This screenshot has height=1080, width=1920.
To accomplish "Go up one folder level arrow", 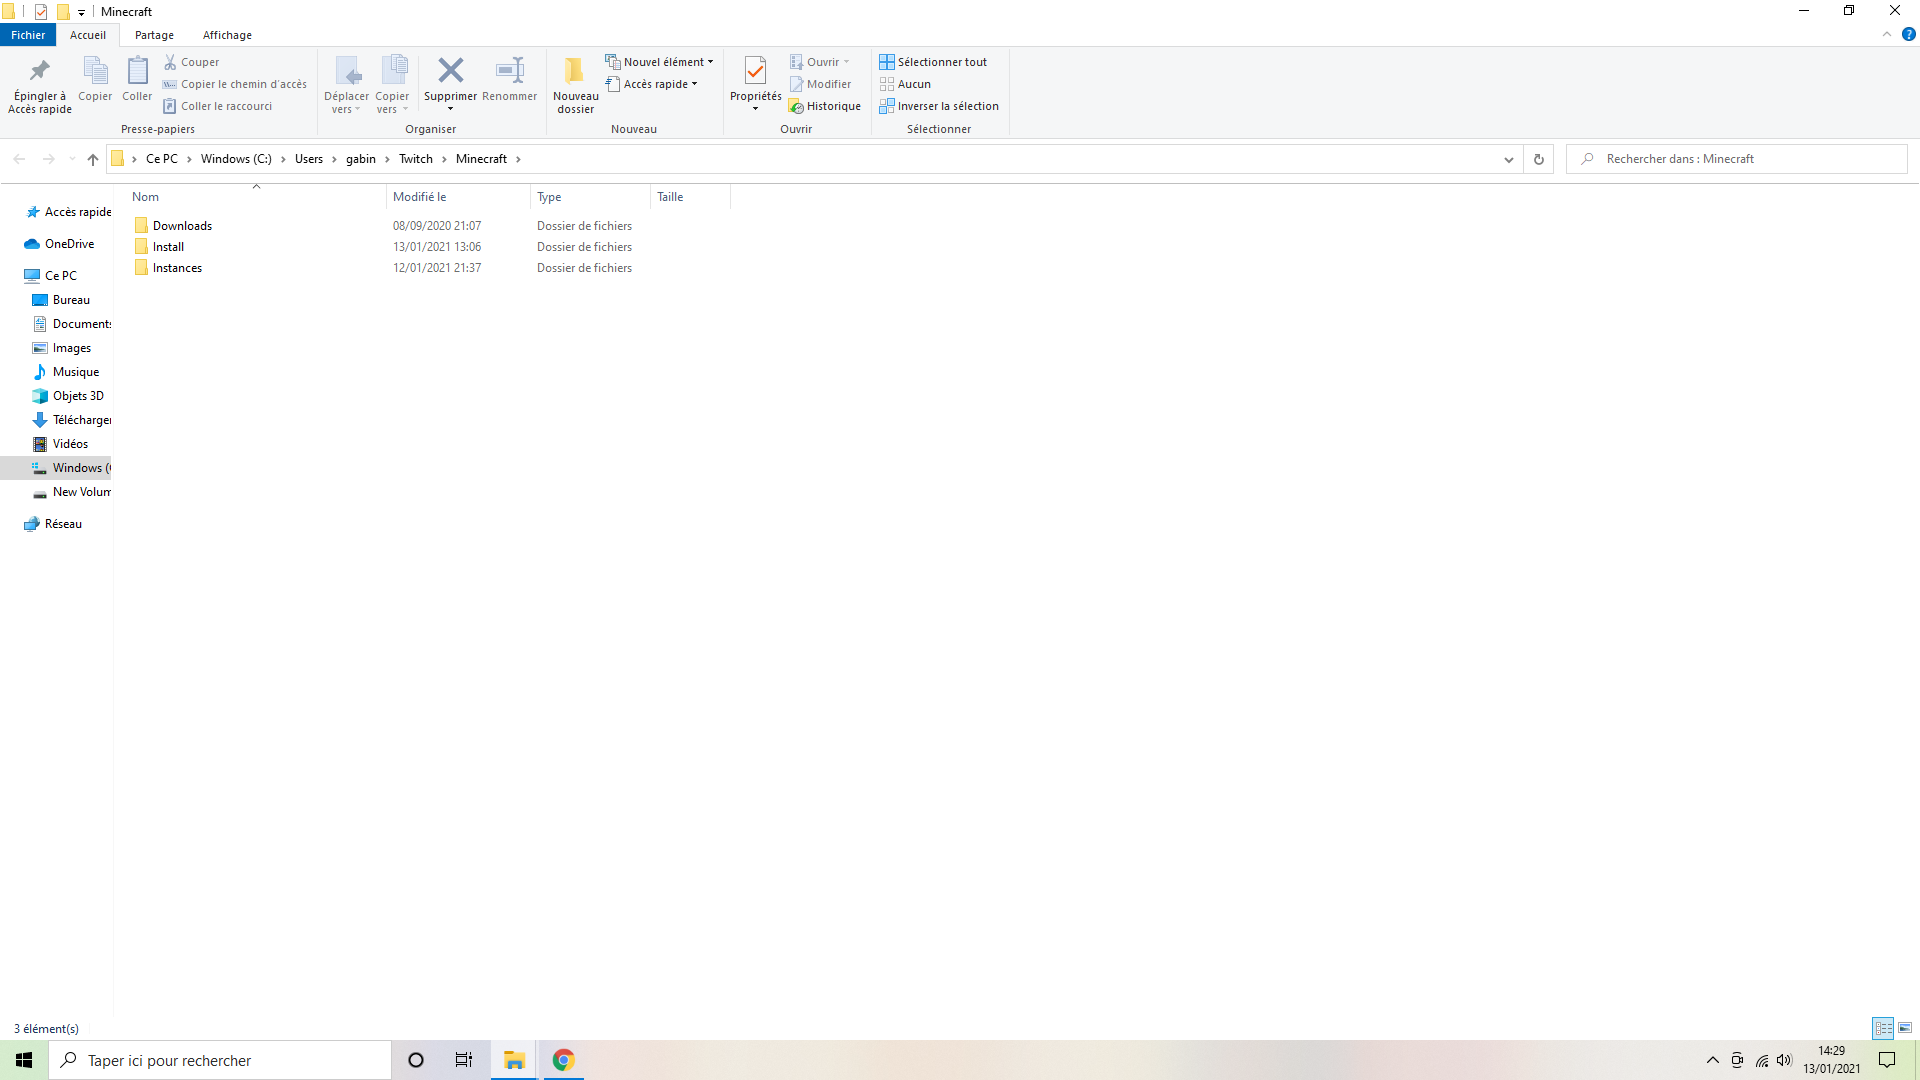I will click(x=93, y=159).
